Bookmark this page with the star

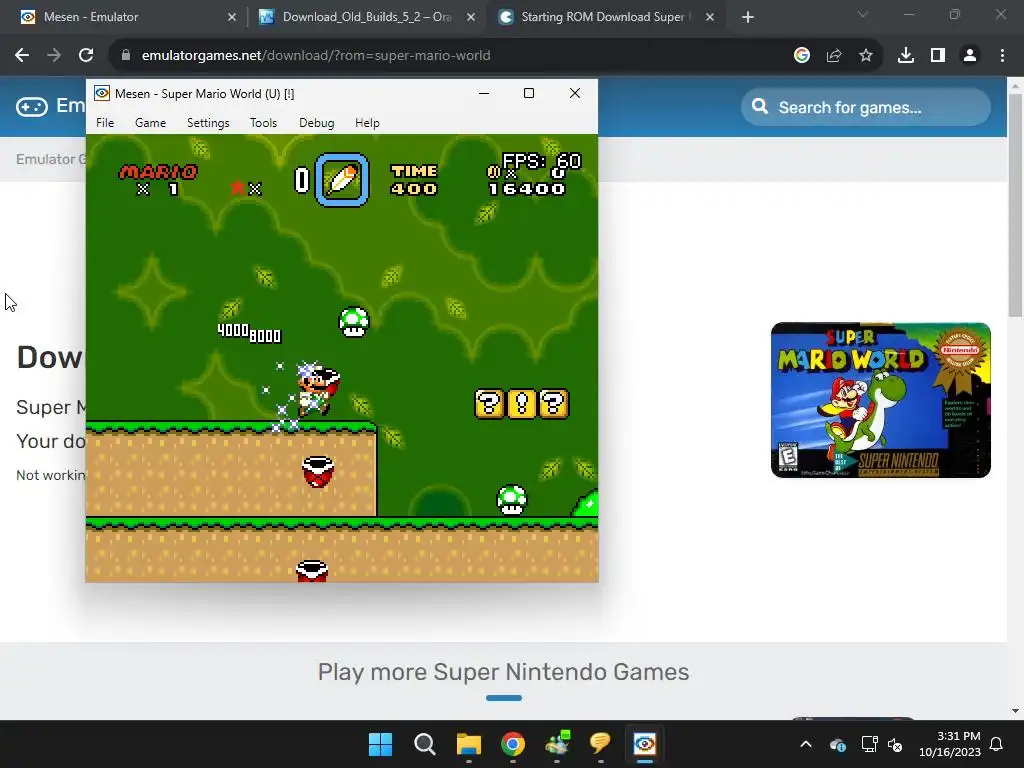pos(865,56)
